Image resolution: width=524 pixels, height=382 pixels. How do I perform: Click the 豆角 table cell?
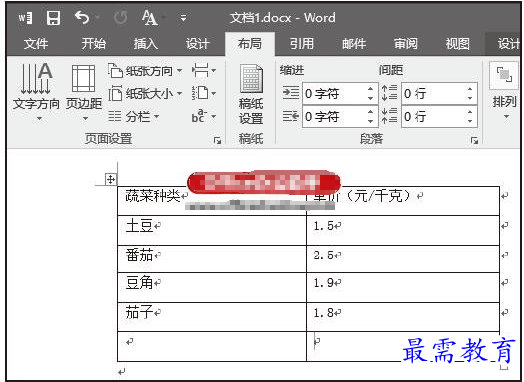212,287
